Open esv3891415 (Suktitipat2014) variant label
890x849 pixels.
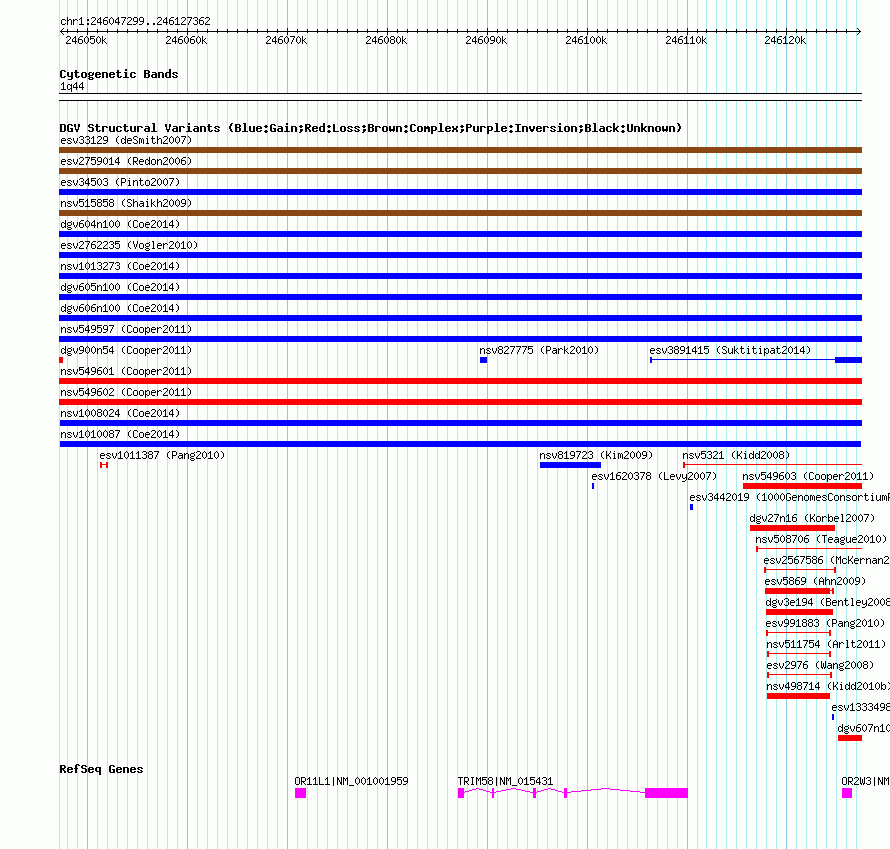coord(730,350)
